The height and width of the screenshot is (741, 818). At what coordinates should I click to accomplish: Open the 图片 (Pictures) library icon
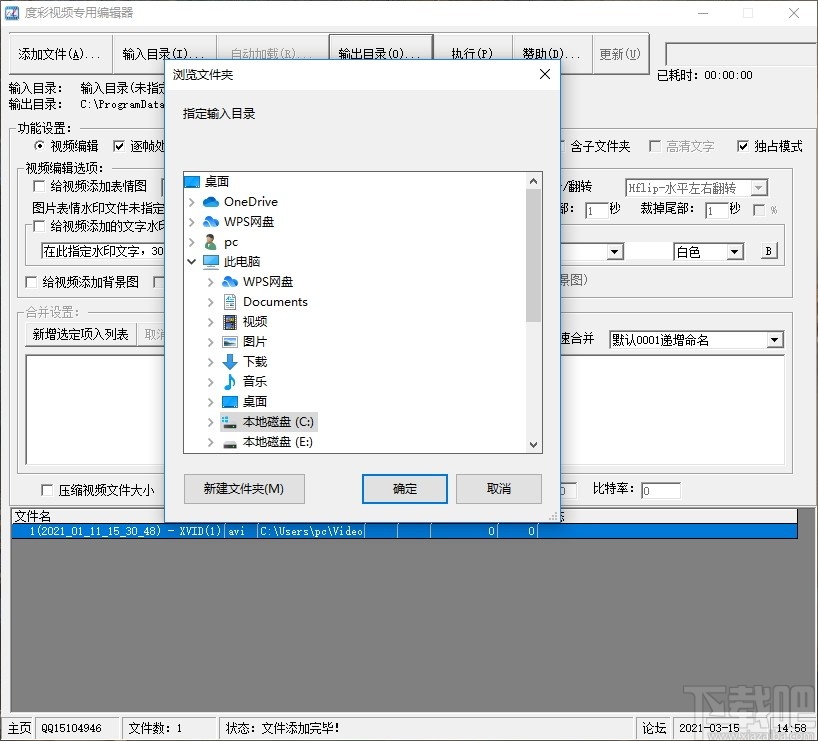229,341
